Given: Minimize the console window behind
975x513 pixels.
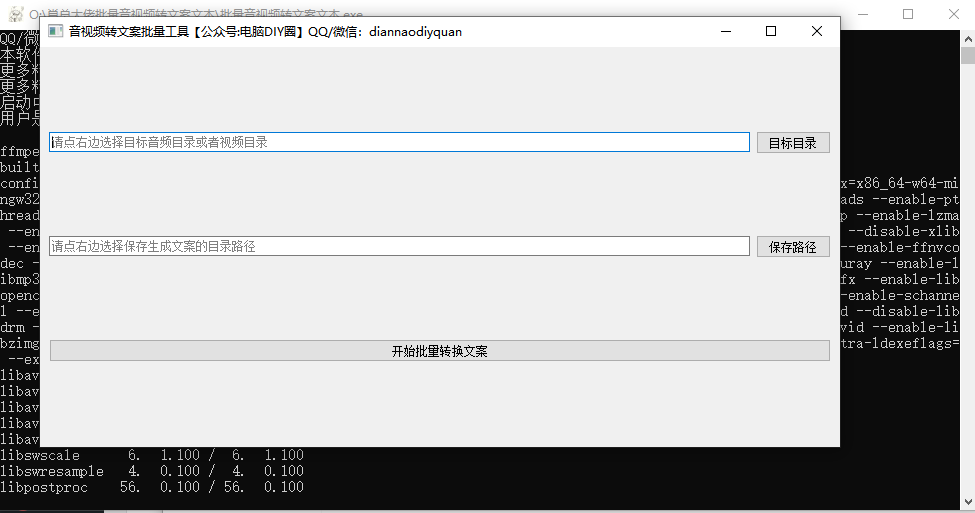Looking at the screenshot, I should click(862, 14).
